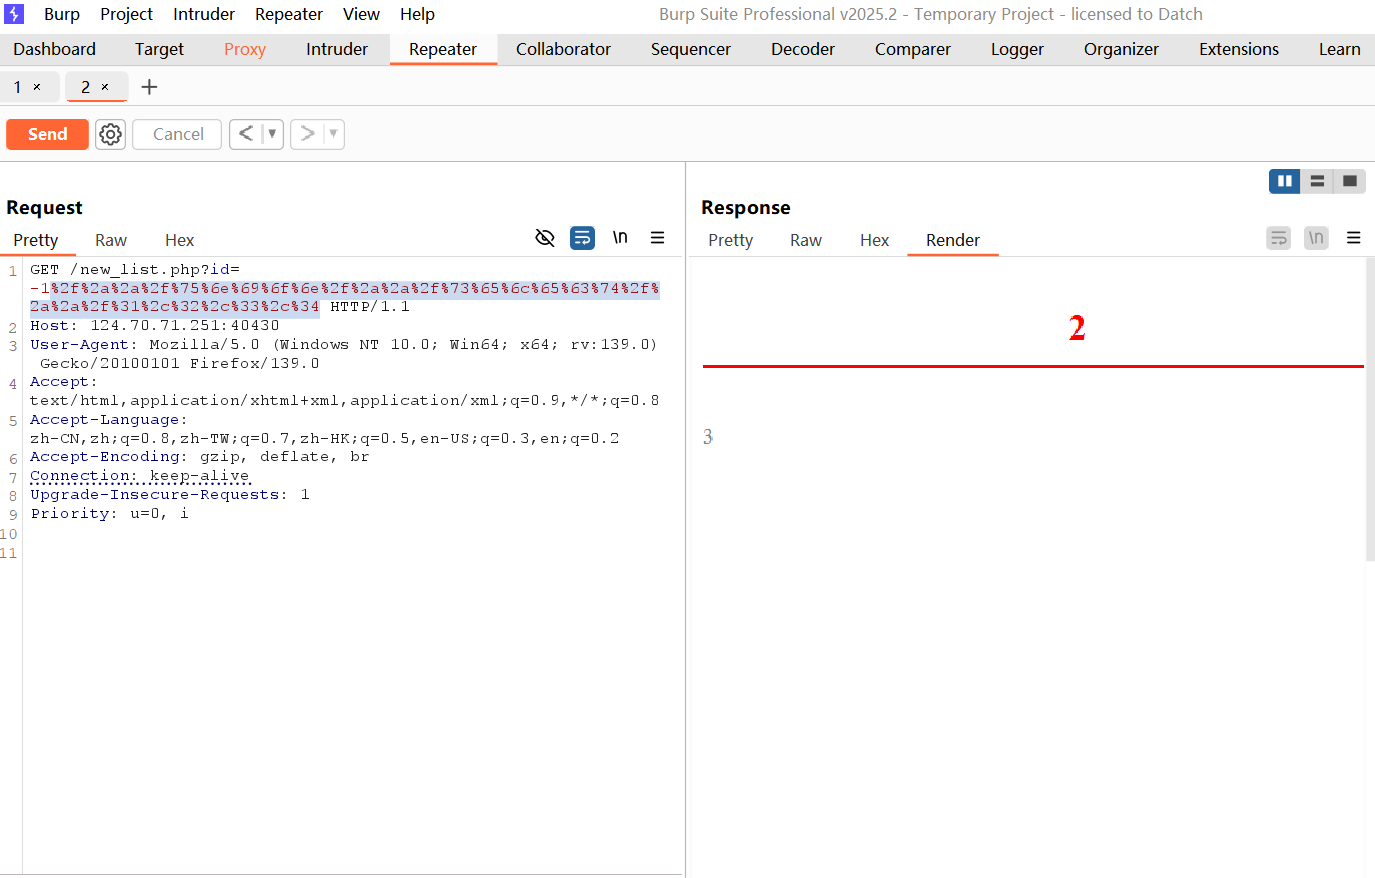Open the Burp menu

62,14
